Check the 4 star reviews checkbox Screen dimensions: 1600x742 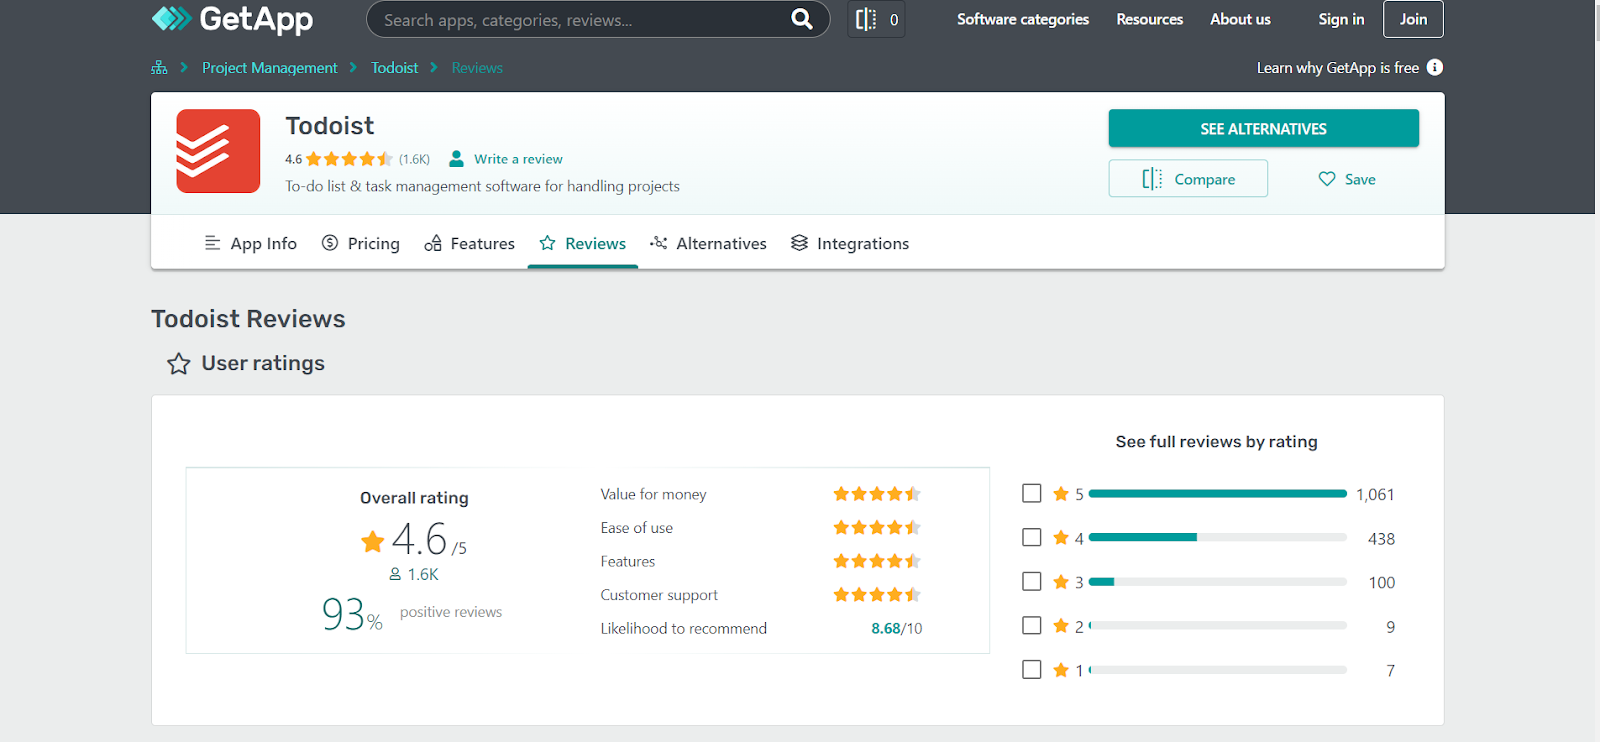[1032, 537]
